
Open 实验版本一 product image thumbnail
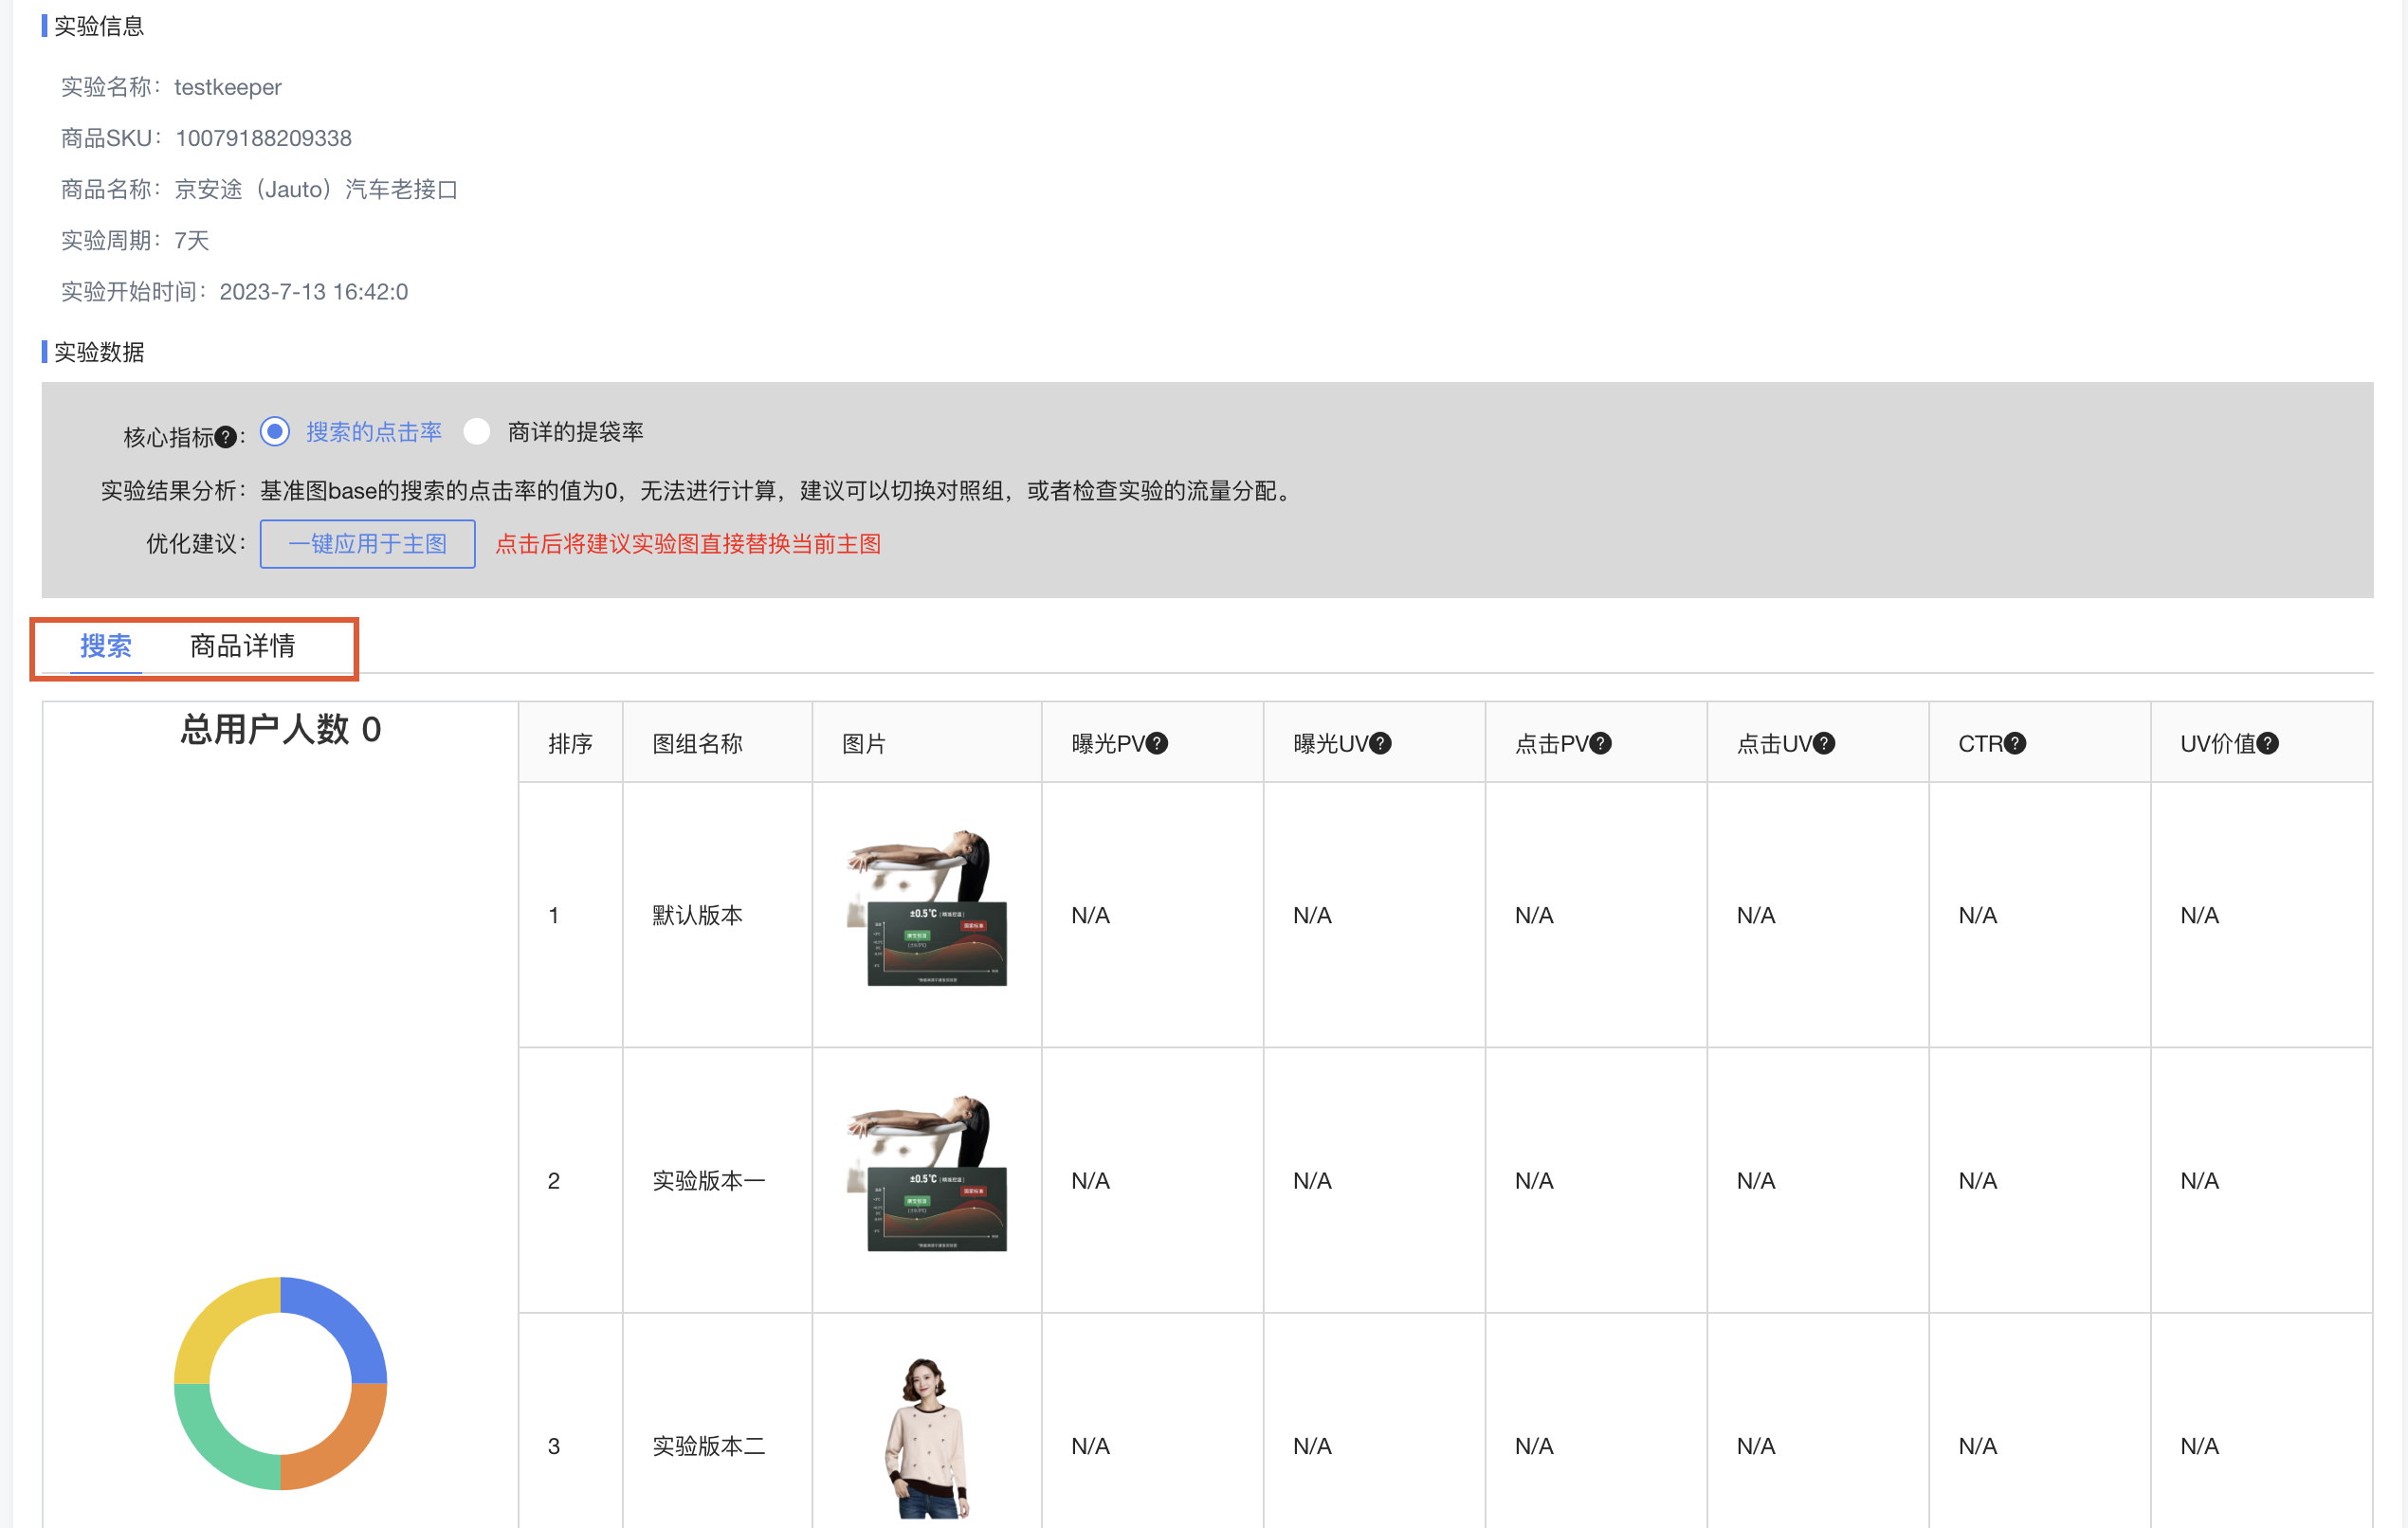click(927, 1174)
